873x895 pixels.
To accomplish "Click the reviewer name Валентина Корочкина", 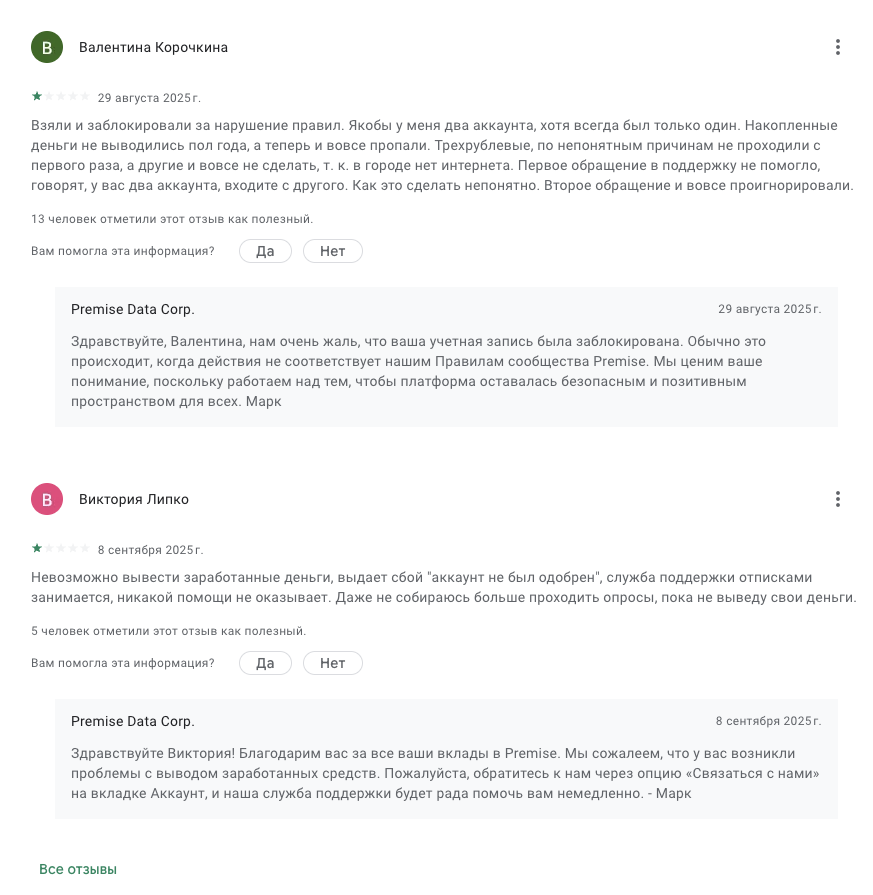I will point(153,47).
